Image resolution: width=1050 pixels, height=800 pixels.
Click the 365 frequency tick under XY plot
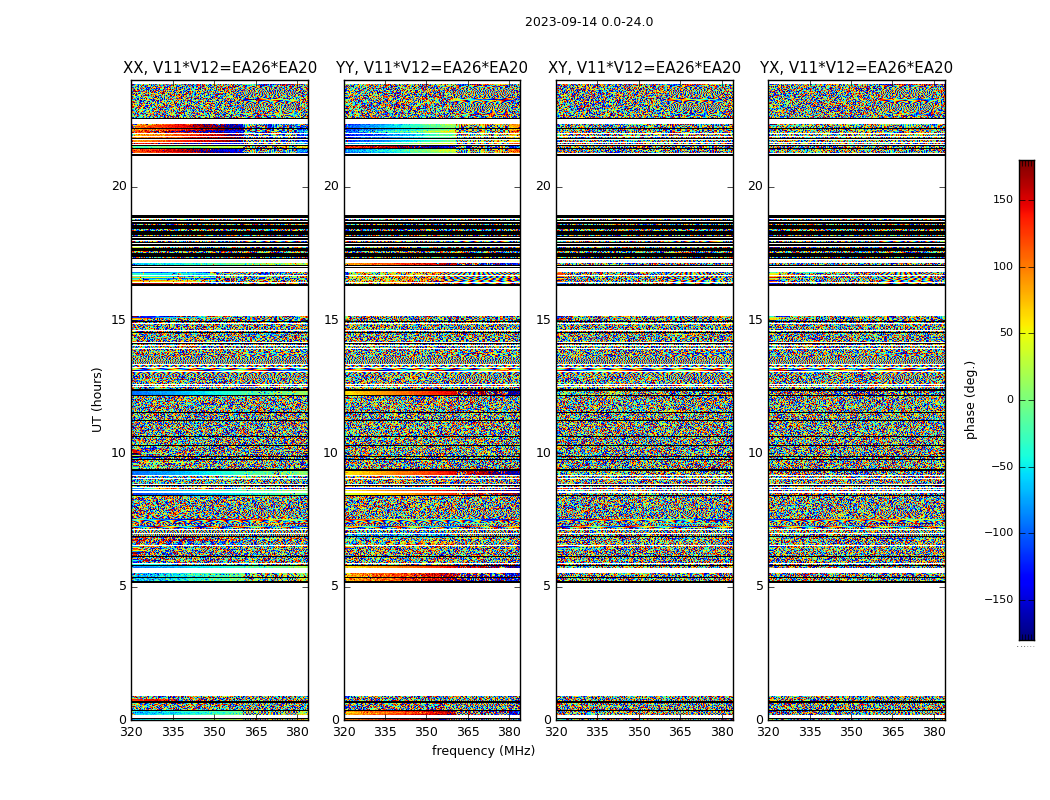tap(680, 732)
